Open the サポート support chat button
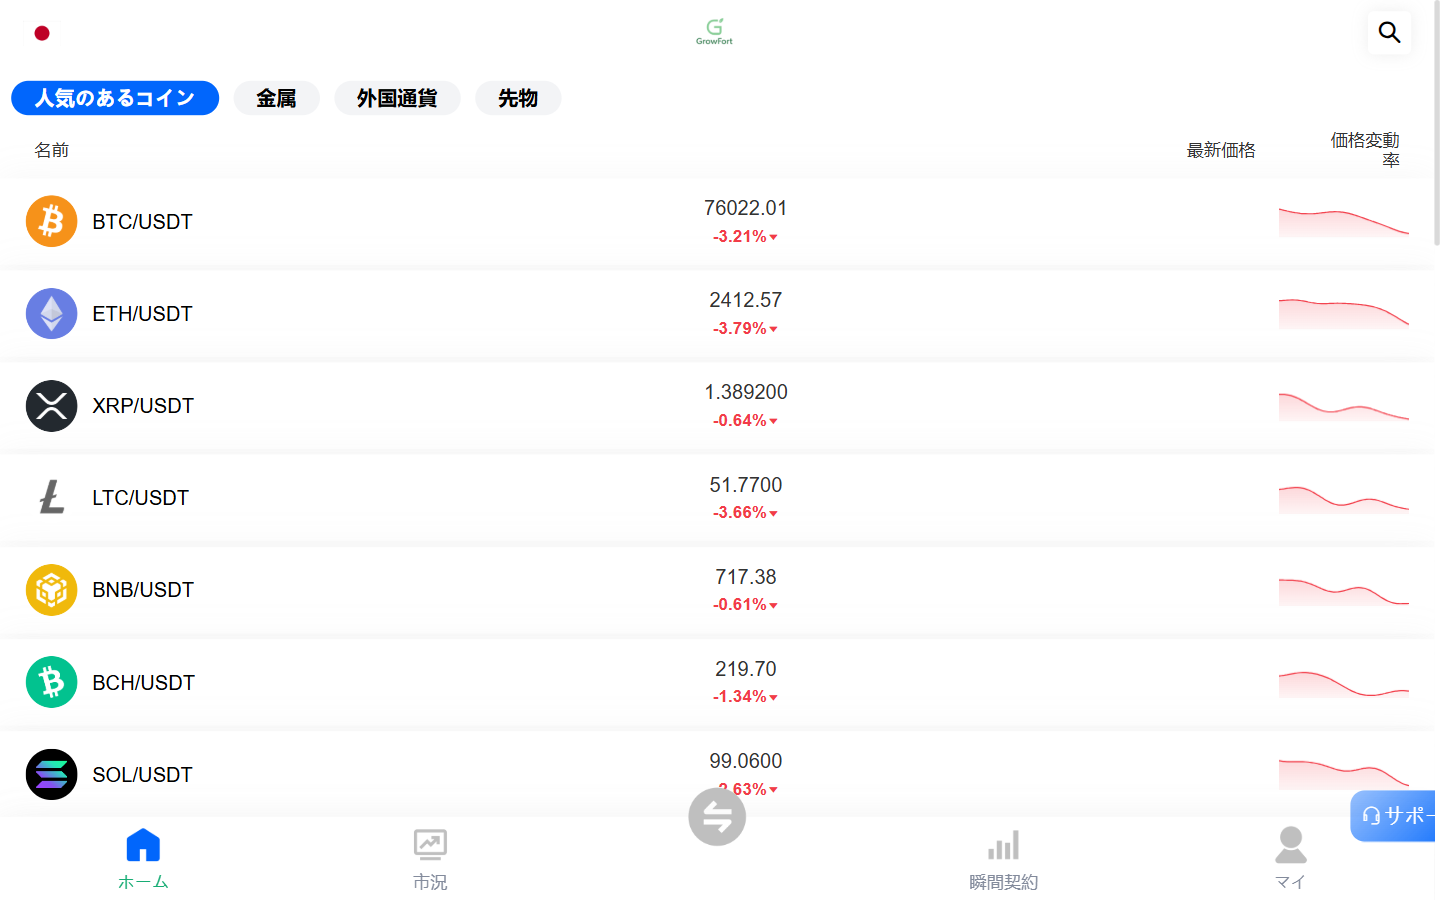The height and width of the screenshot is (900, 1440). pos(1393,816)
